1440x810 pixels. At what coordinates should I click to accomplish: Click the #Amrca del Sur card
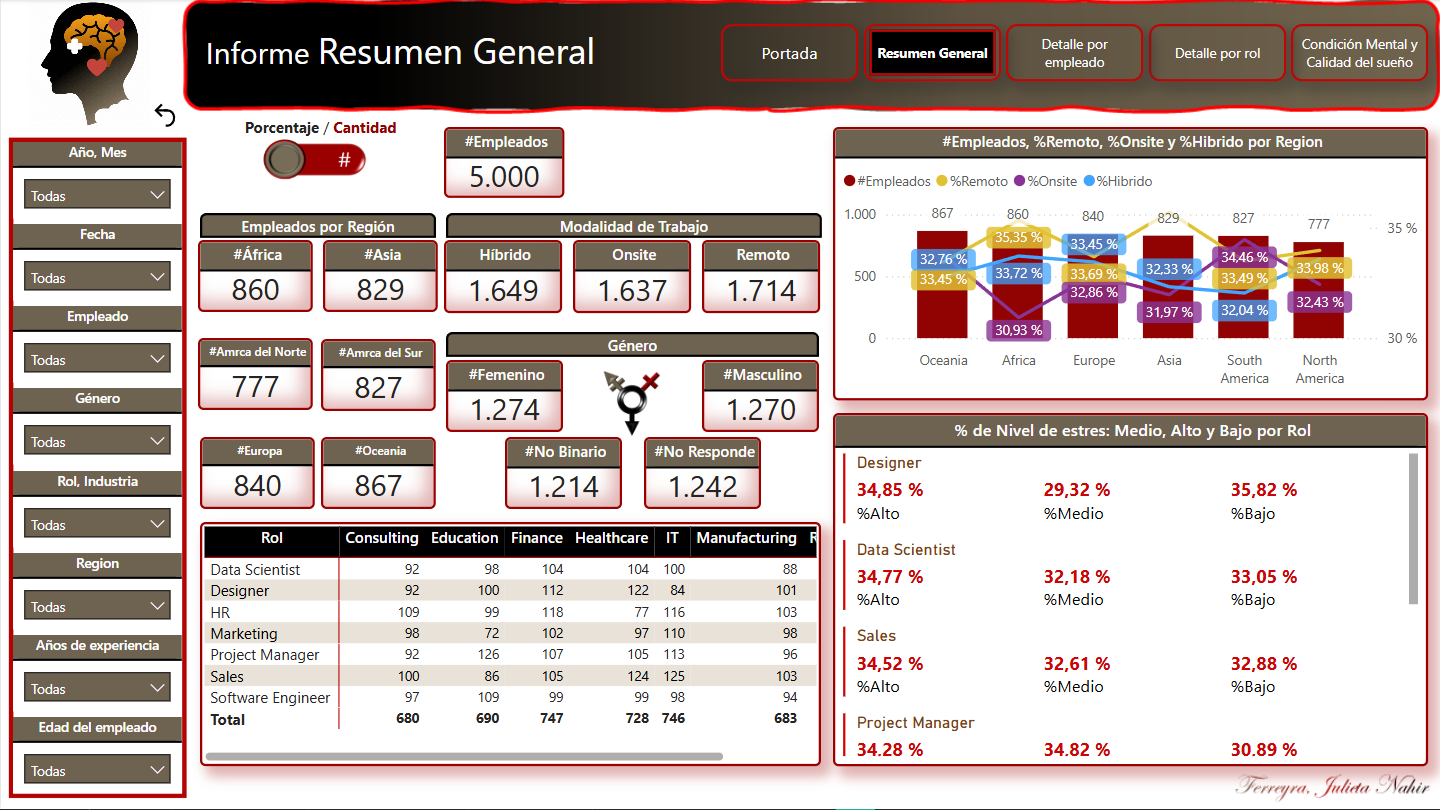click(x=379, y=374)
